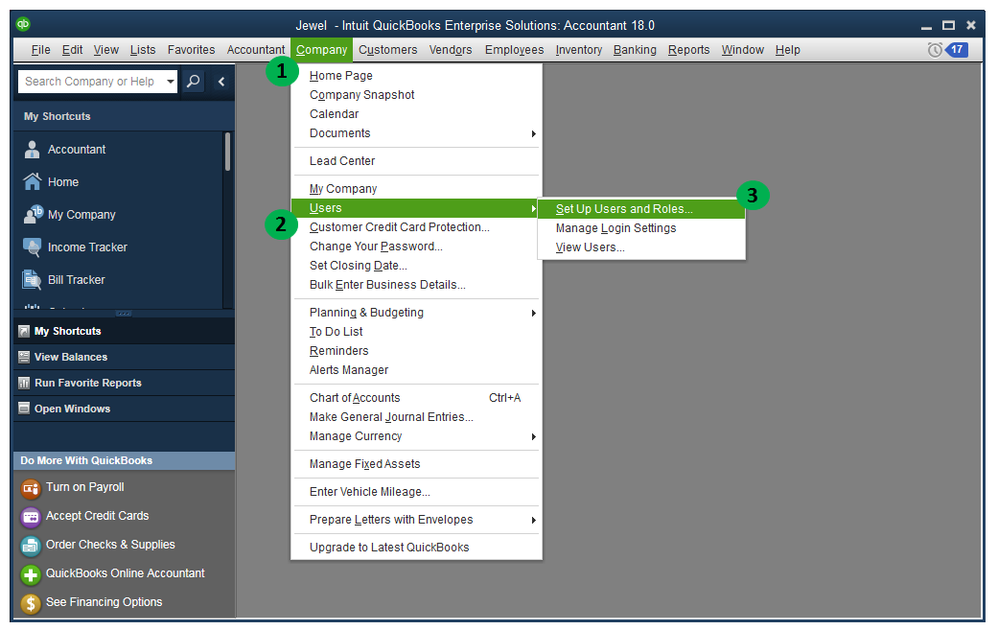The height and width of the screenshot is (633, 998).
Task: Open the Favorites menu
Action: pyautogui.click(x=191, y=50)
